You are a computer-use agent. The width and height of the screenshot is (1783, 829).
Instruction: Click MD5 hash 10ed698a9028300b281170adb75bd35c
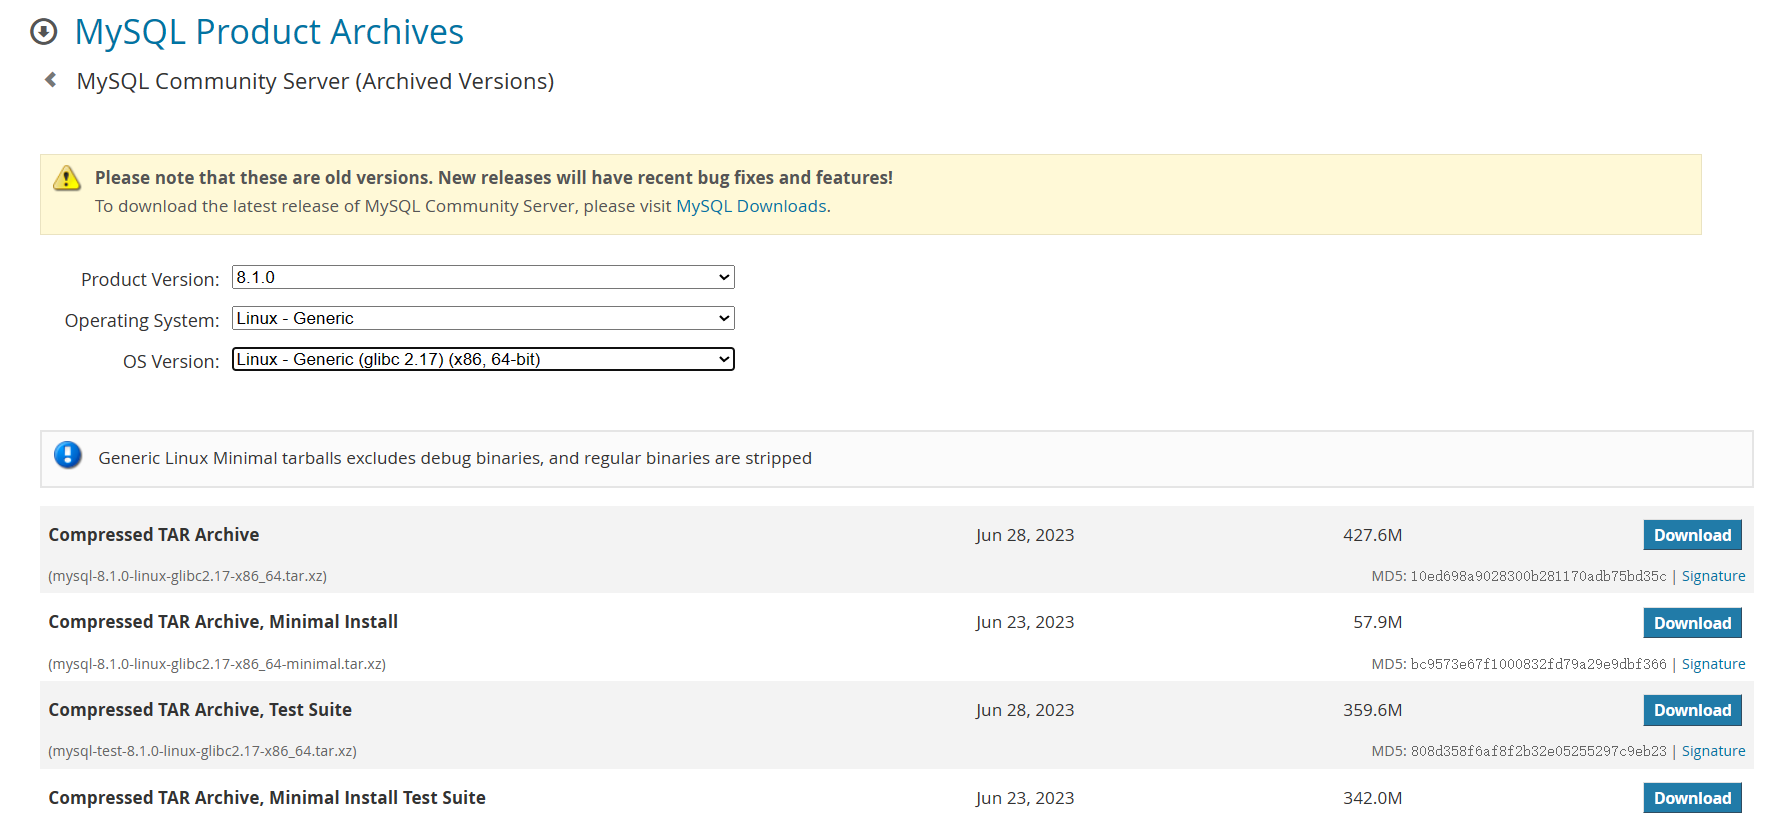[x=1538, y=576]
